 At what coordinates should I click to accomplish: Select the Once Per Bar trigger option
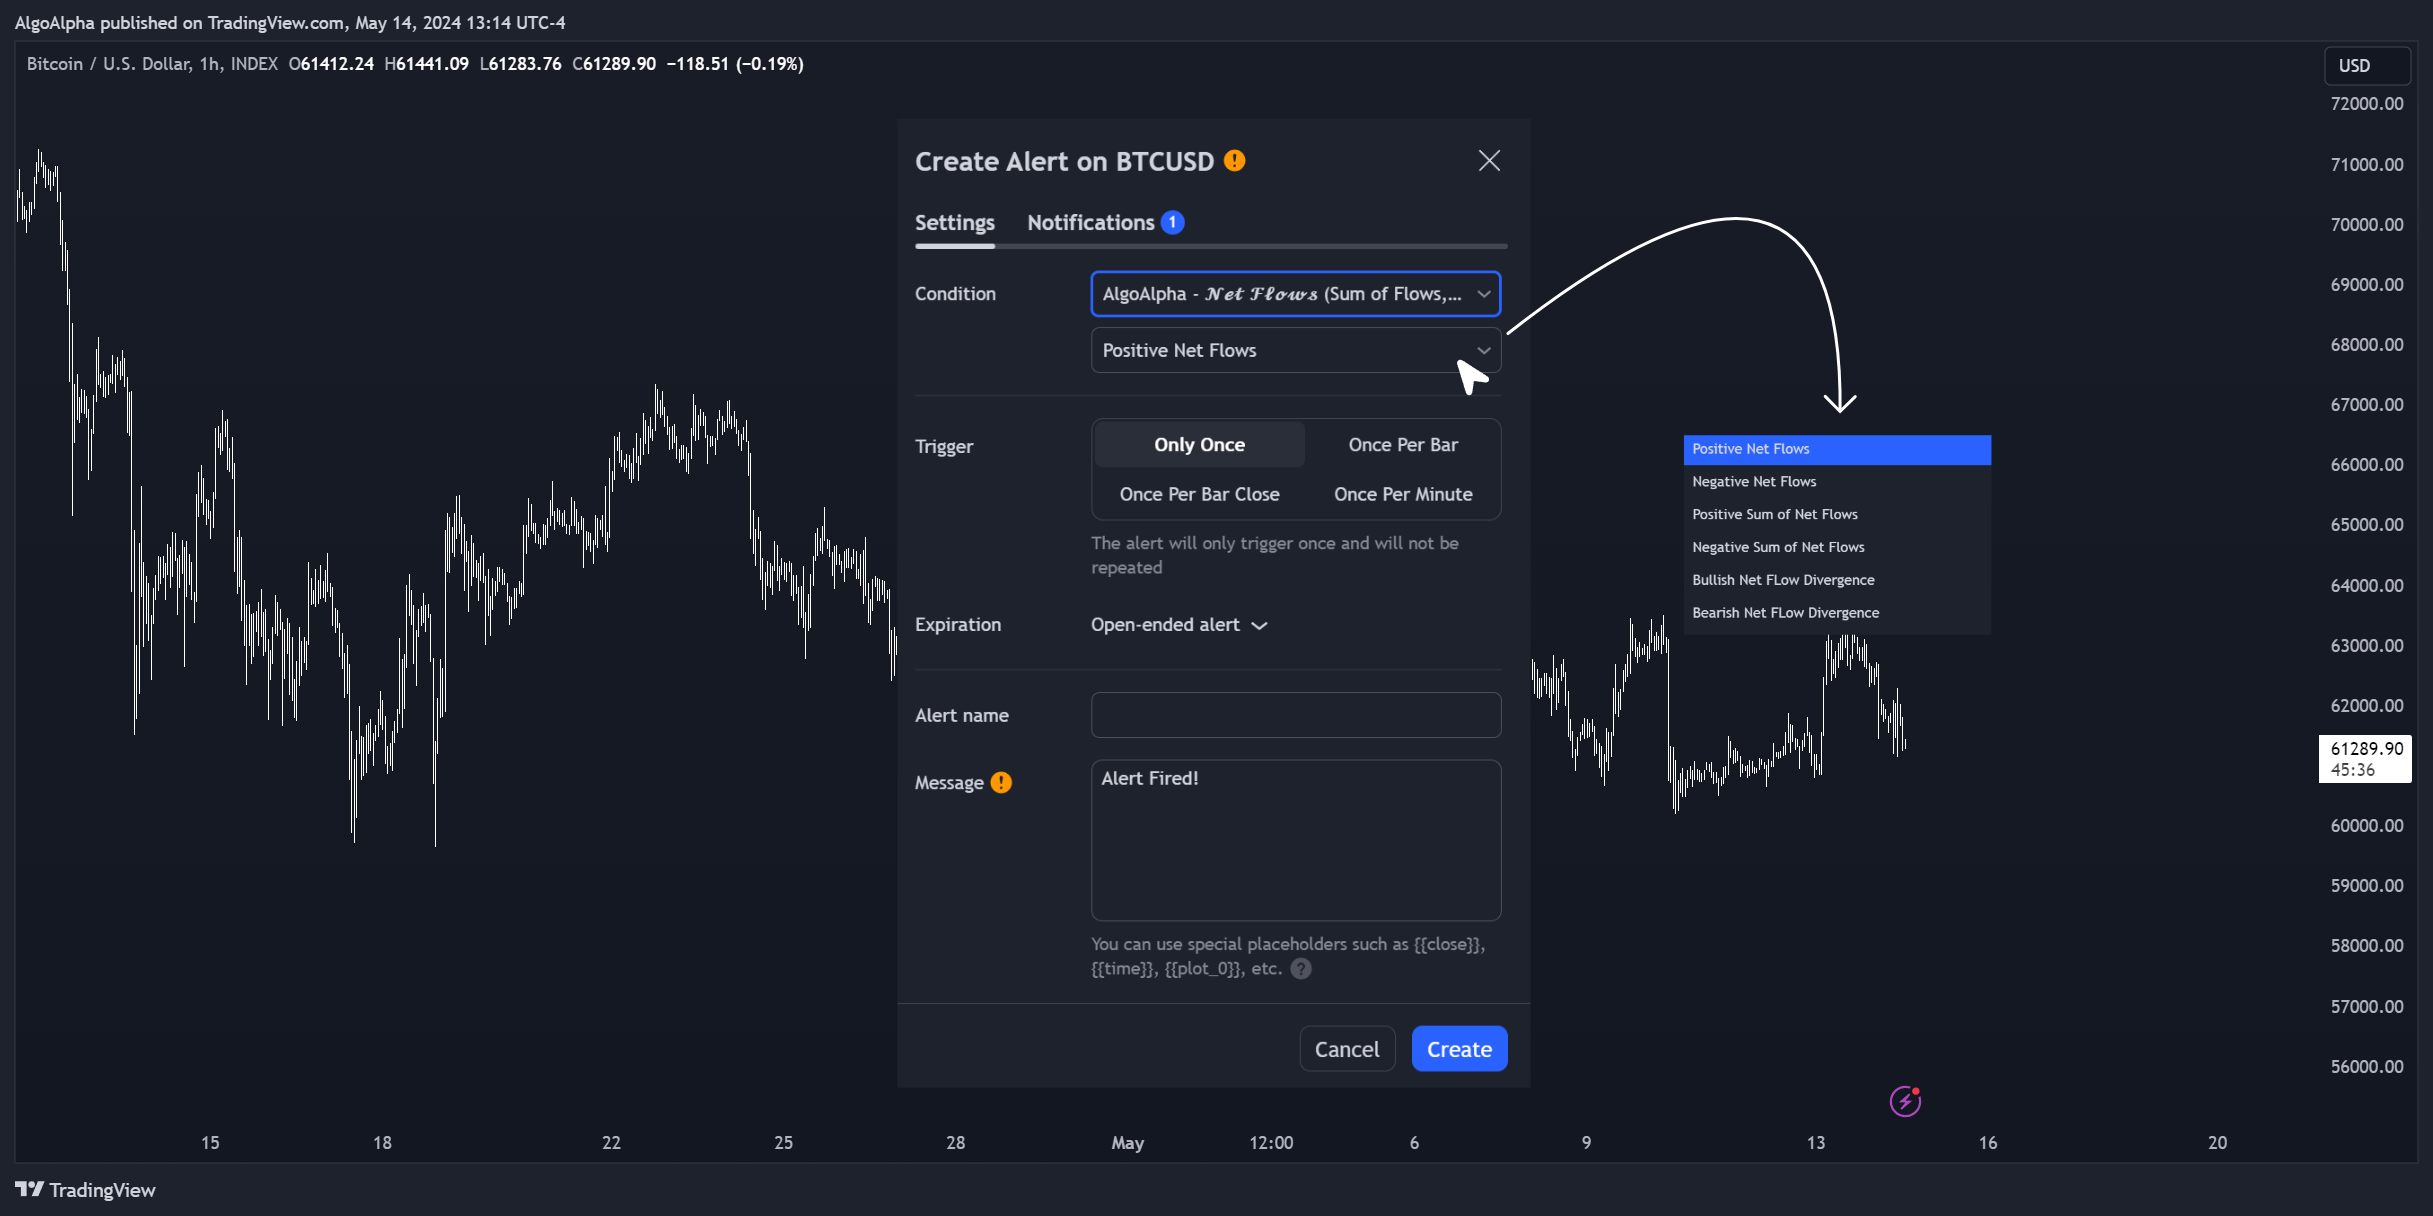(1403, 445)
